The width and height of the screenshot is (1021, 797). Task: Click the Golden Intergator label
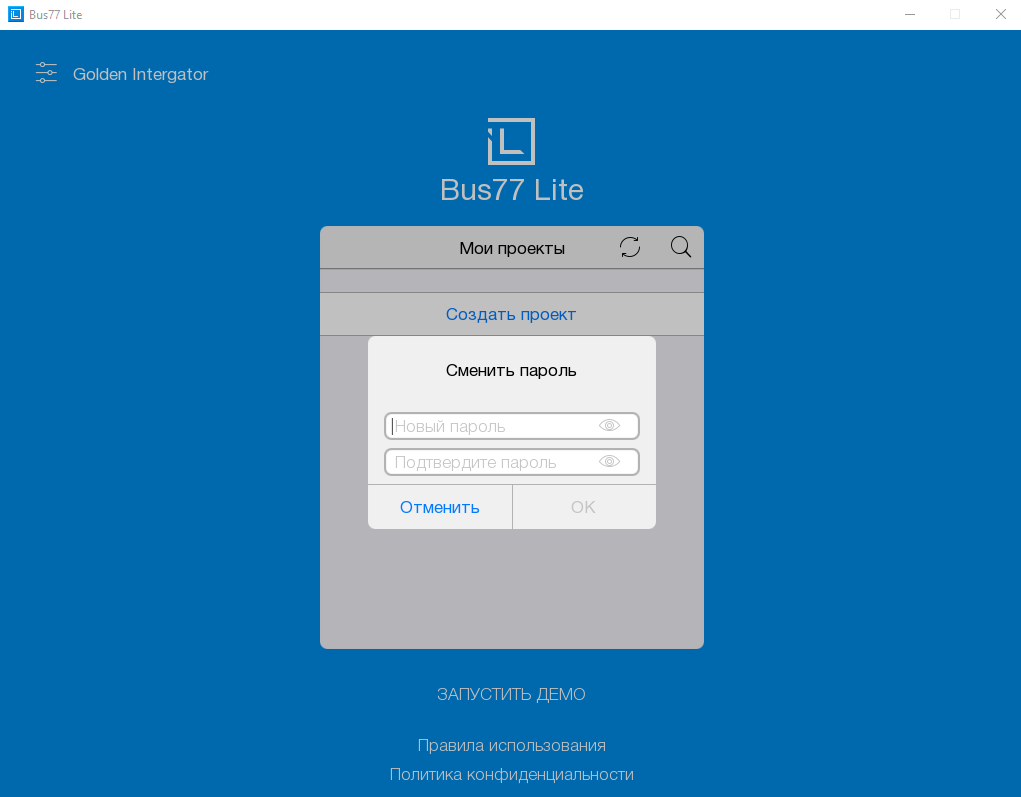(140, 74)
